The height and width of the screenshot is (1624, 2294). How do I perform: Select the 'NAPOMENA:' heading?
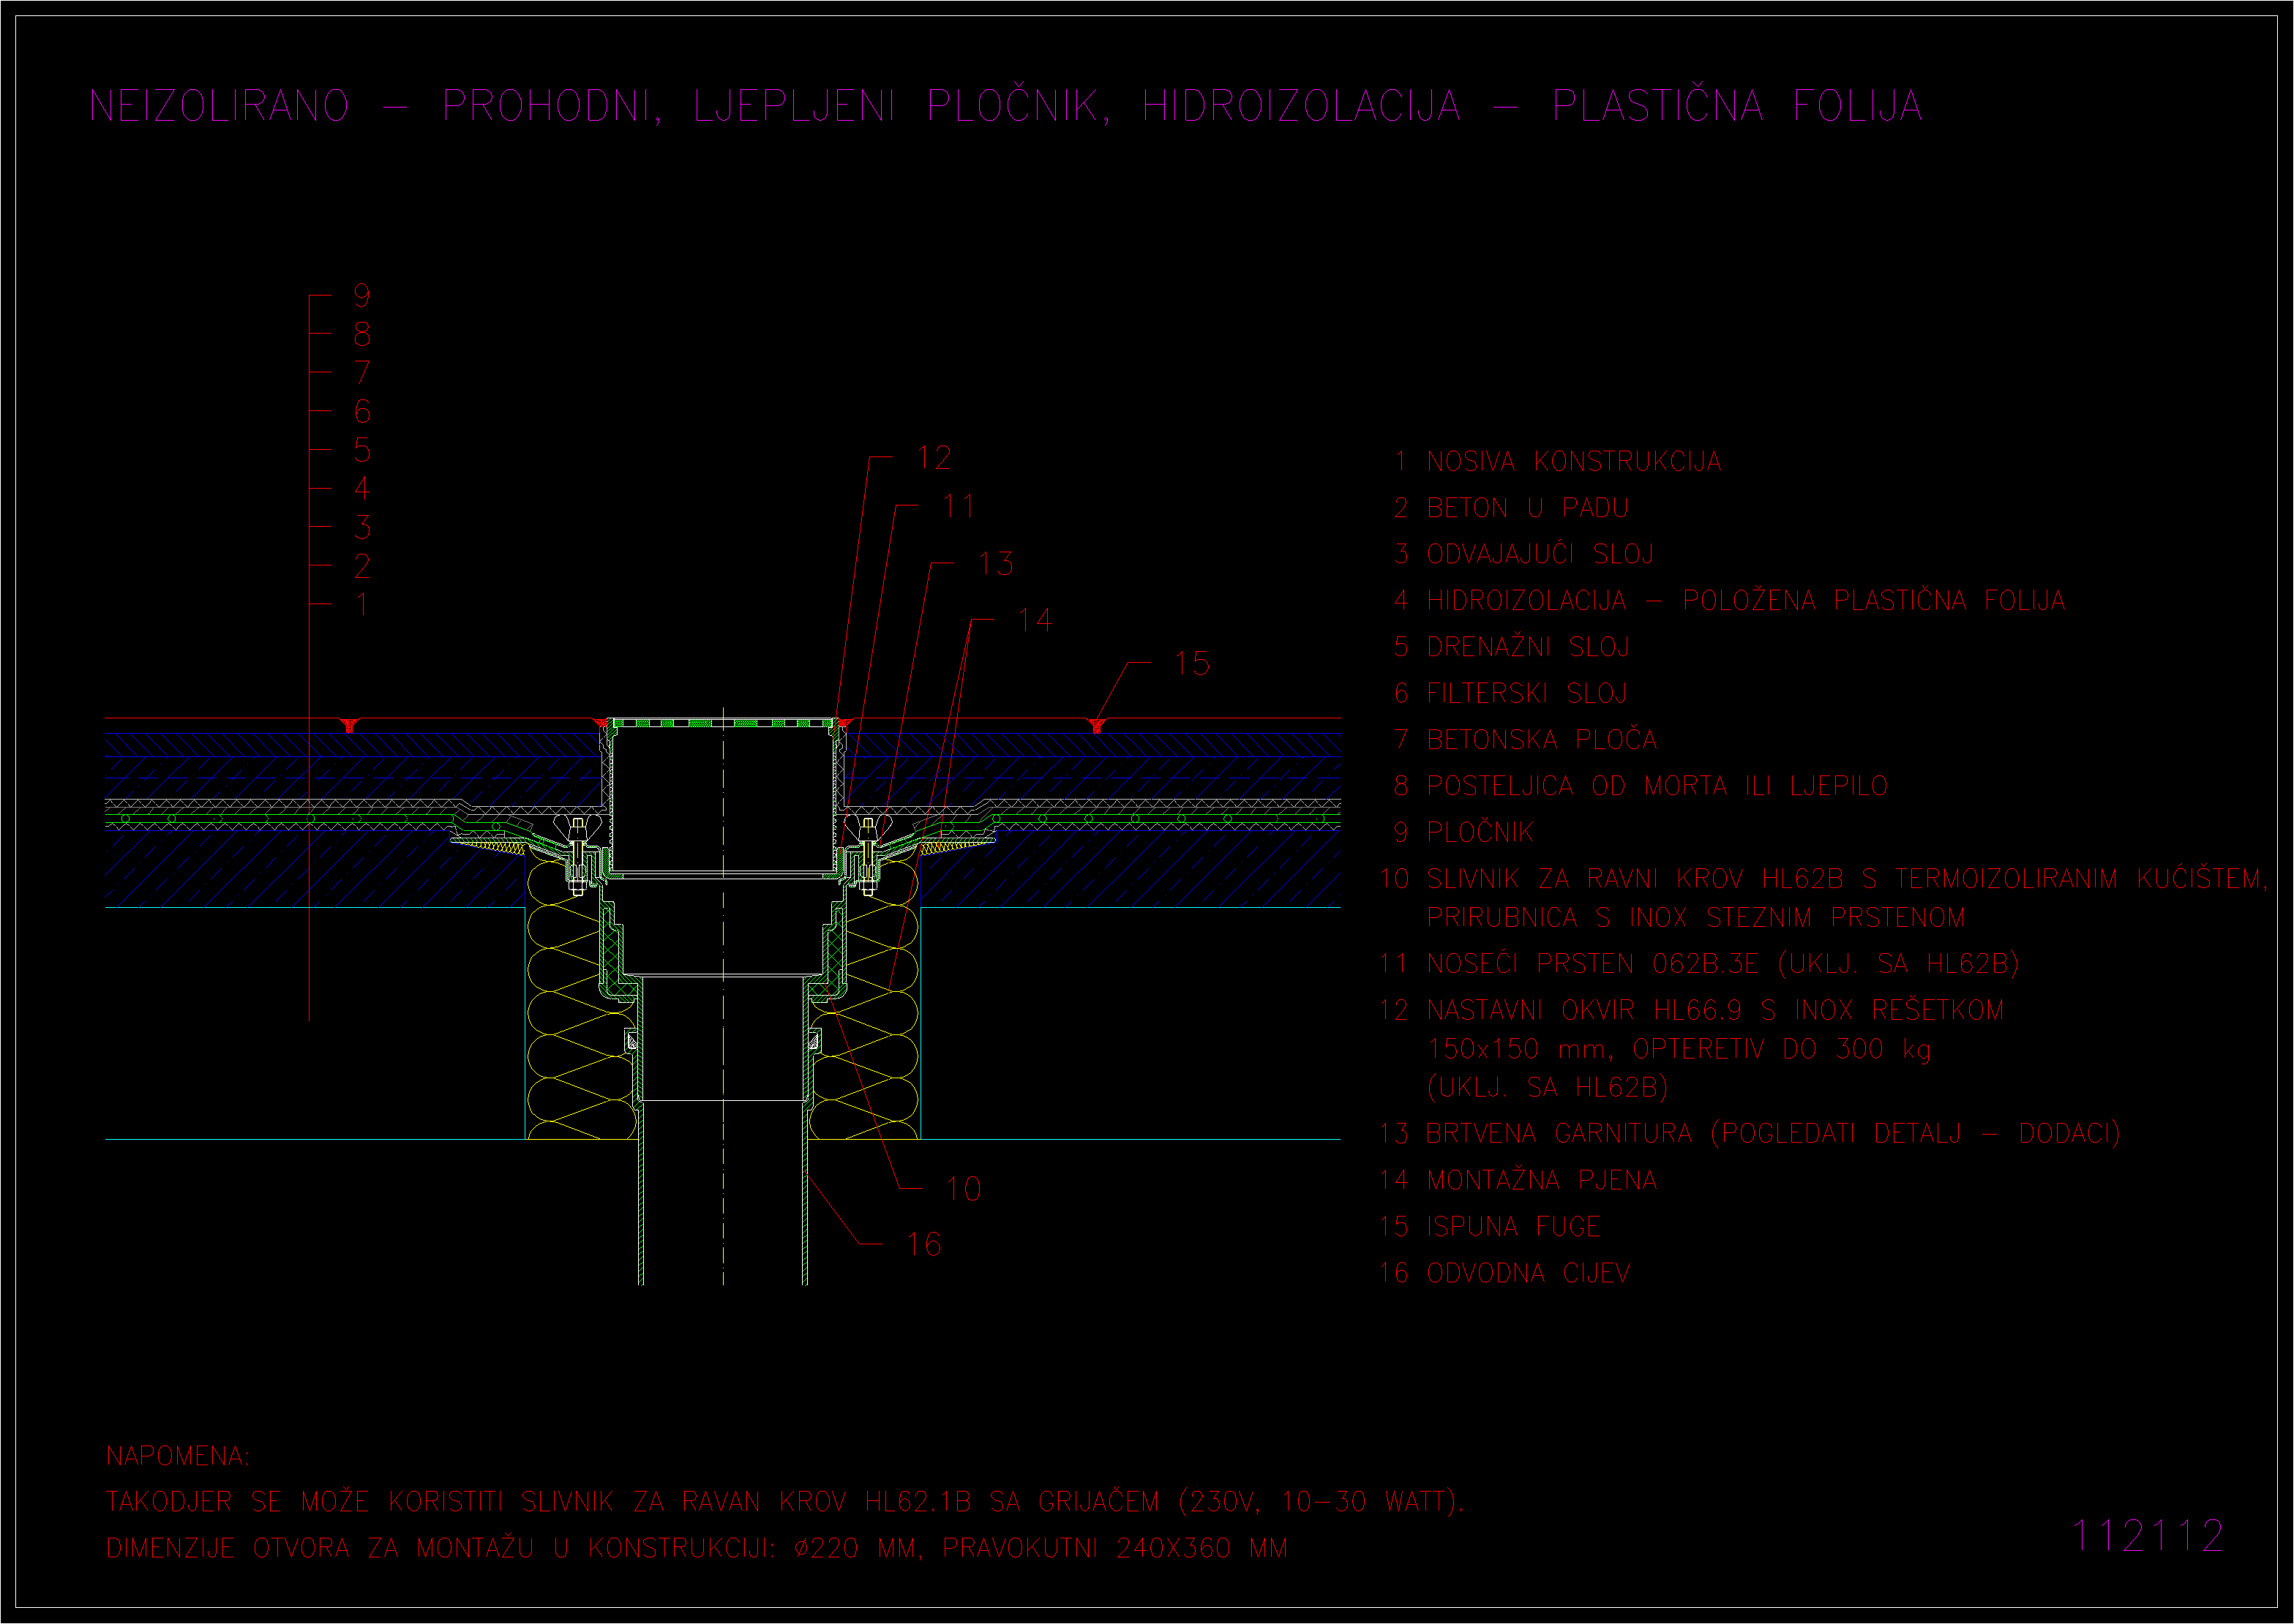click(x=178, y=1456)
